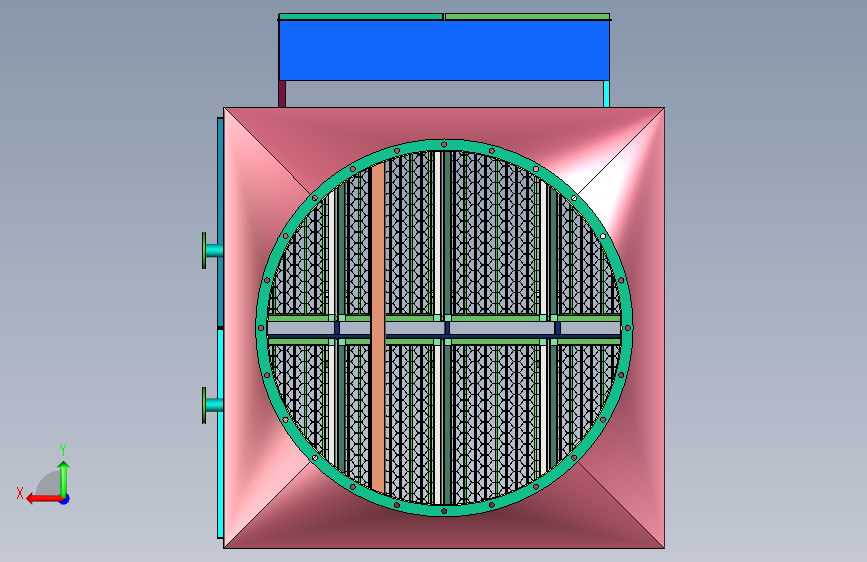Select the large blue box atop the model
The height and width of the screenshot is (562, 867).
[444, 50]
